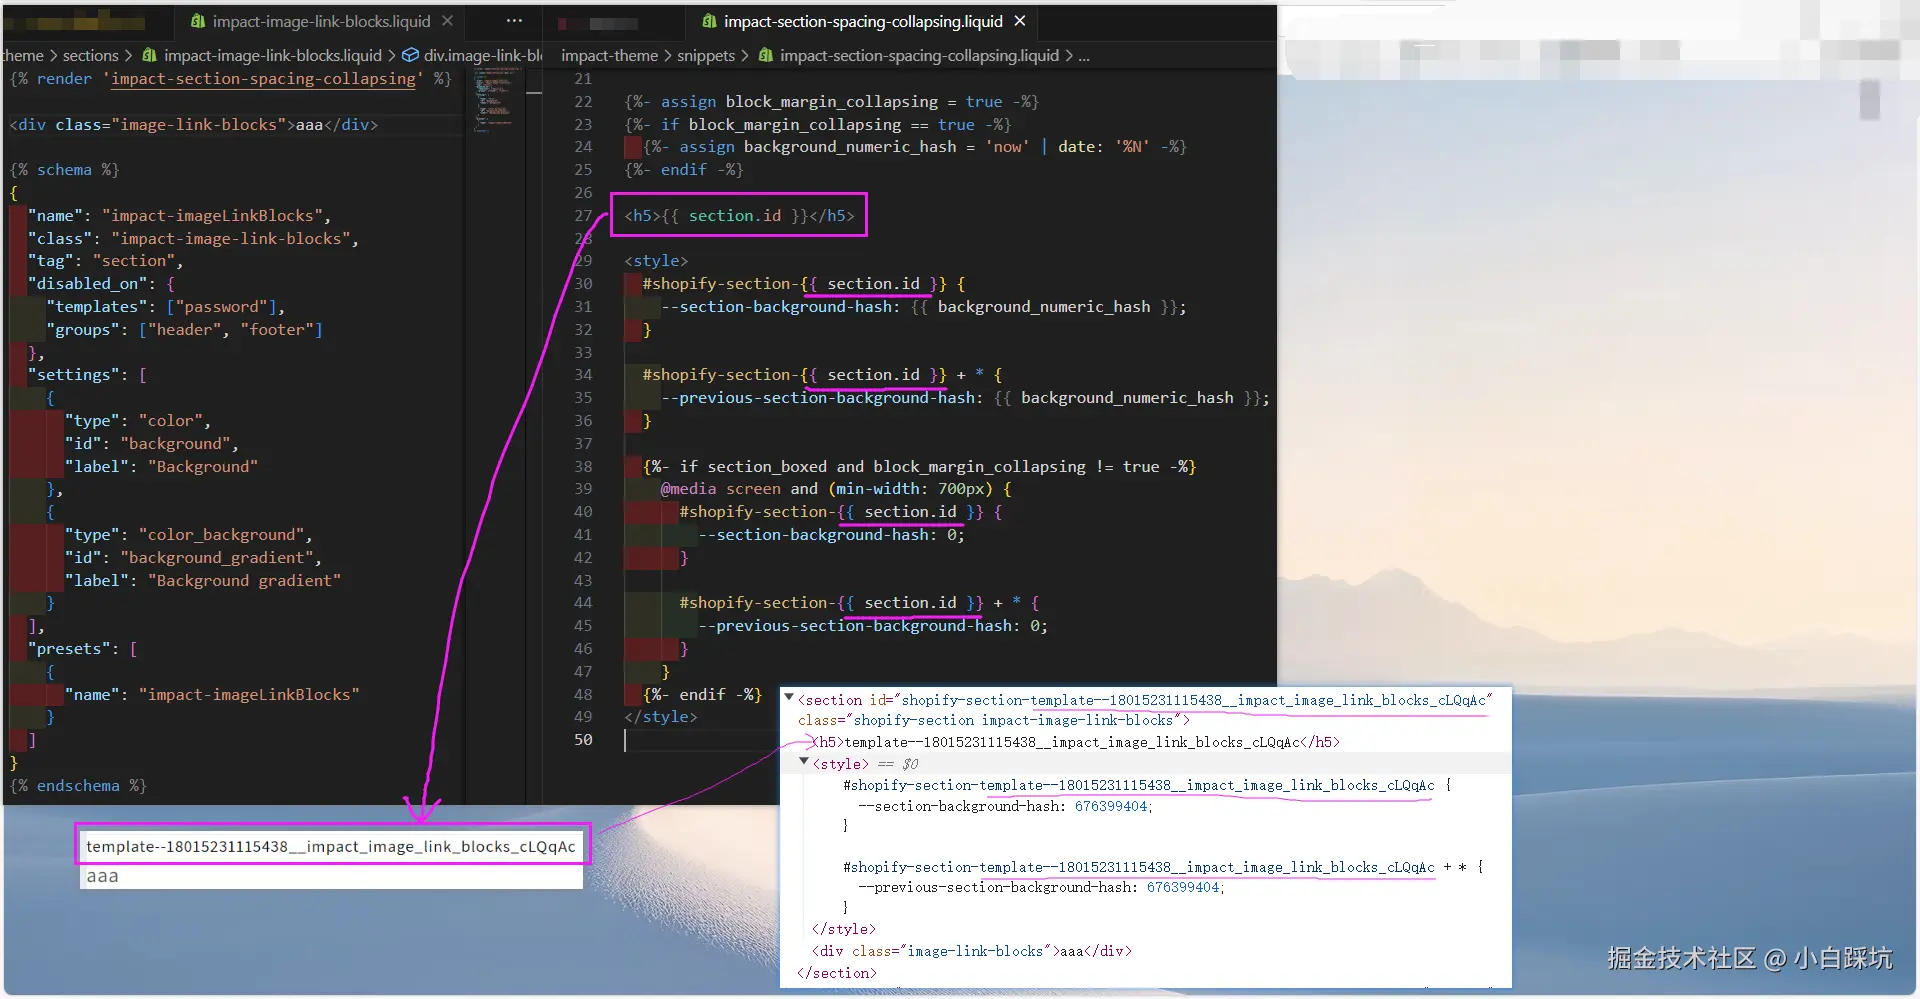Click the "class": "impact-image-link-blocks" line
The image size is (1920, 999).
[x=193, y=239]
